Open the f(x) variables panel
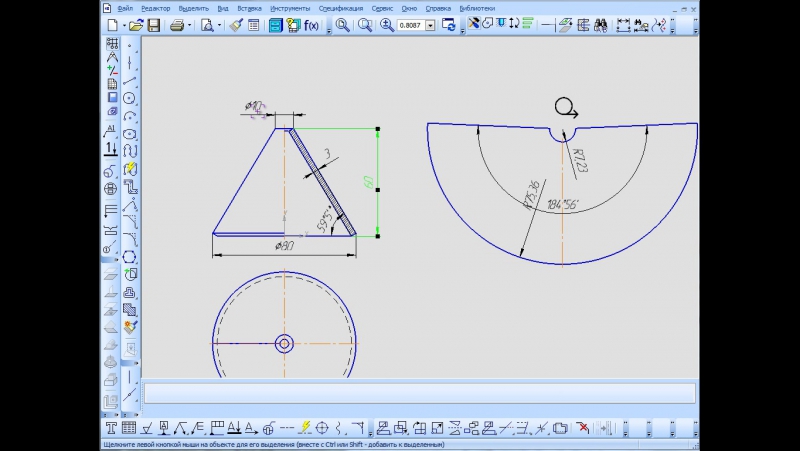 [310, 25]
